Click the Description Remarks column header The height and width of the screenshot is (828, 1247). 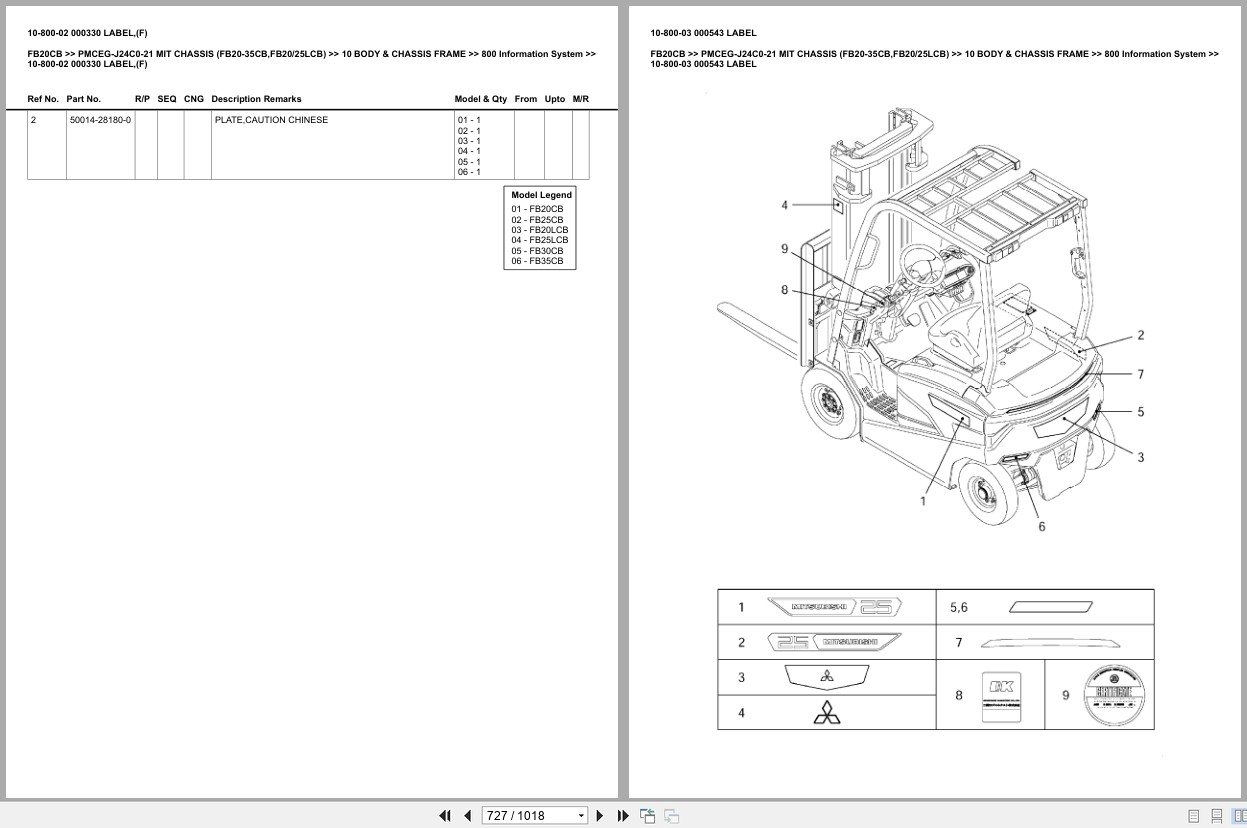(256, 99)
